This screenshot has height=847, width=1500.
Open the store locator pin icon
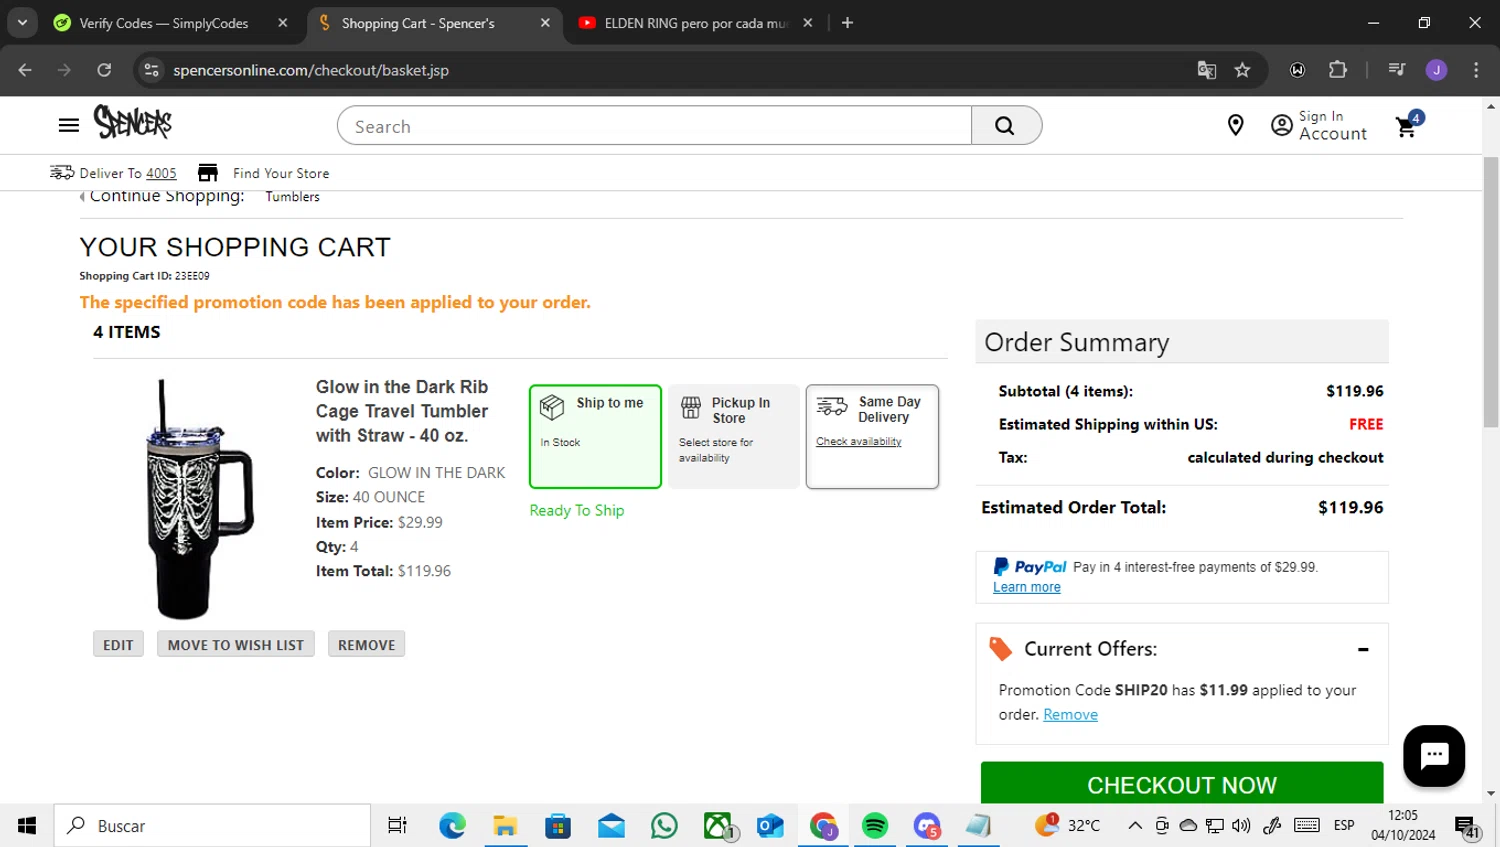tap(1236, 125)
